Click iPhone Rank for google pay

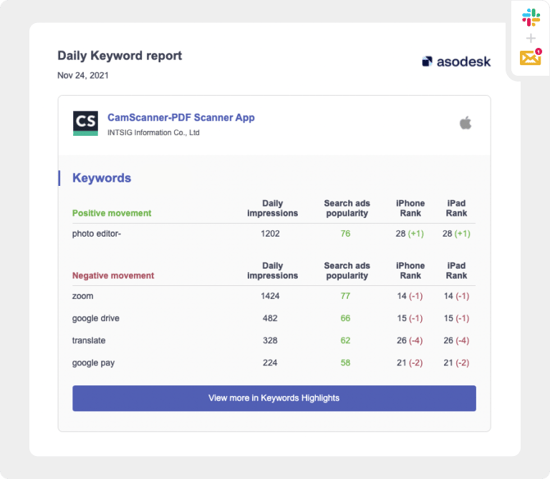point(410,363)
